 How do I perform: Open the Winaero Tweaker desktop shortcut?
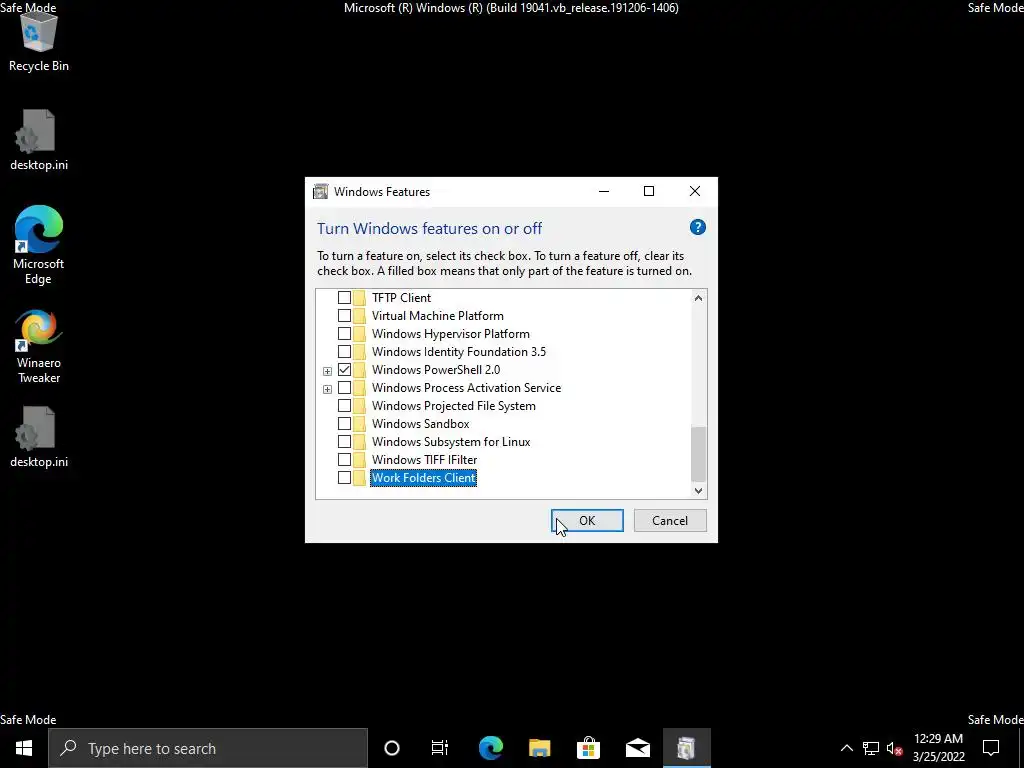(x=39, y=346)
